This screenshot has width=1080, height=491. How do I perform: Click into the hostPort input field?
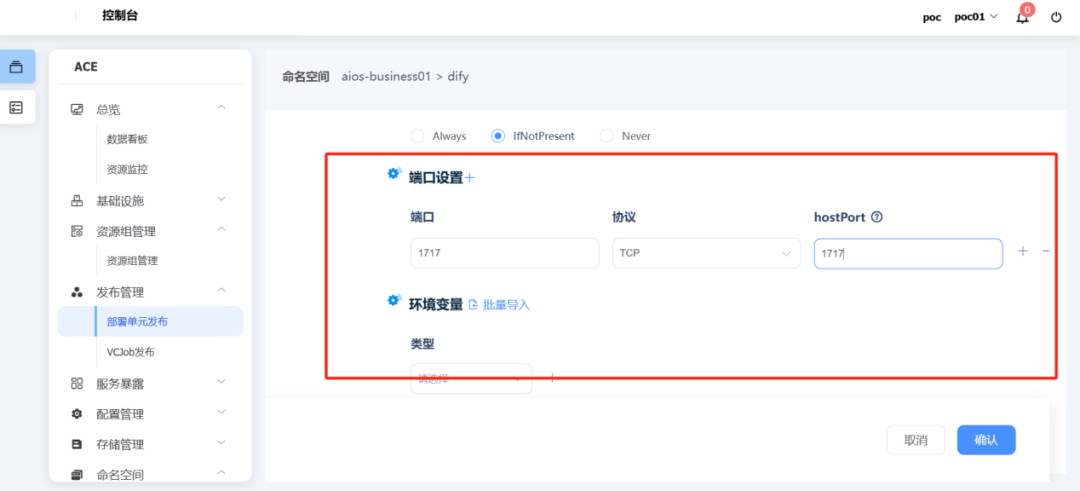coord(908,253)
